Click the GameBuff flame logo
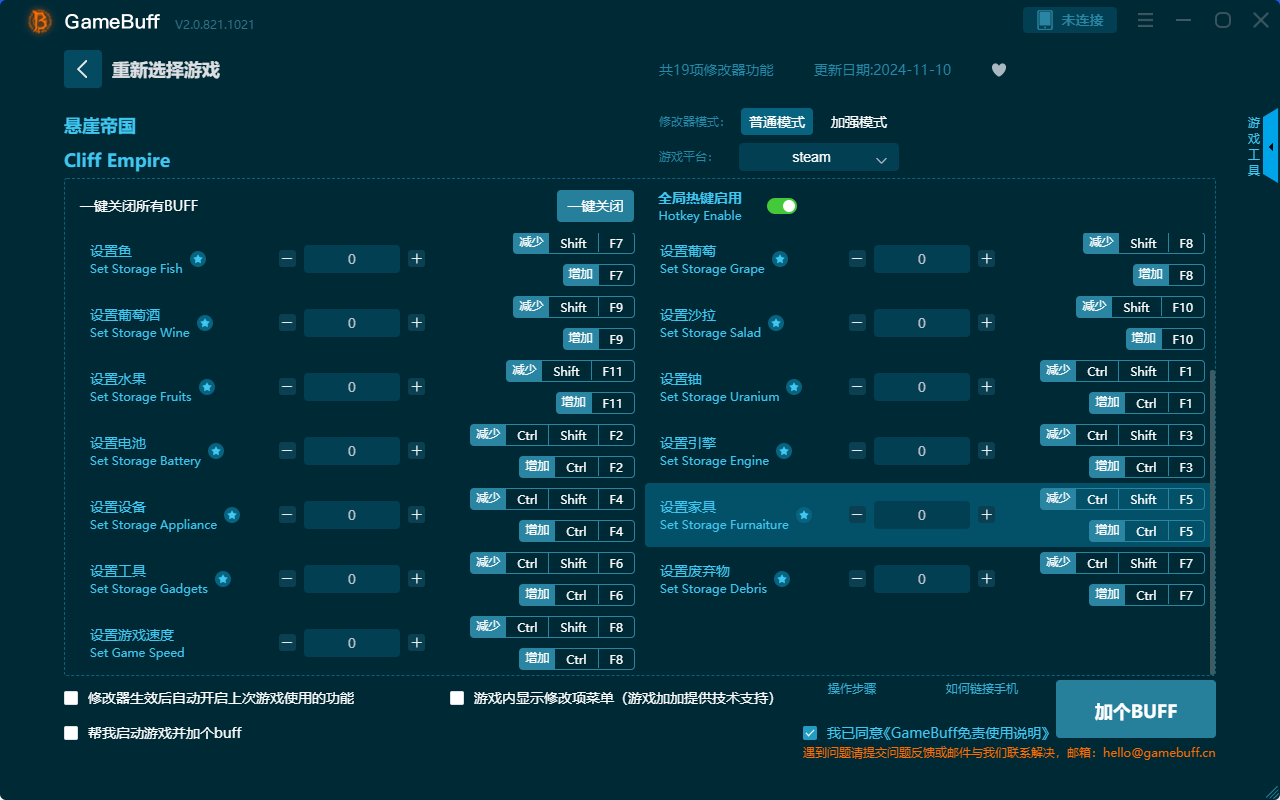 click(38, 21)
